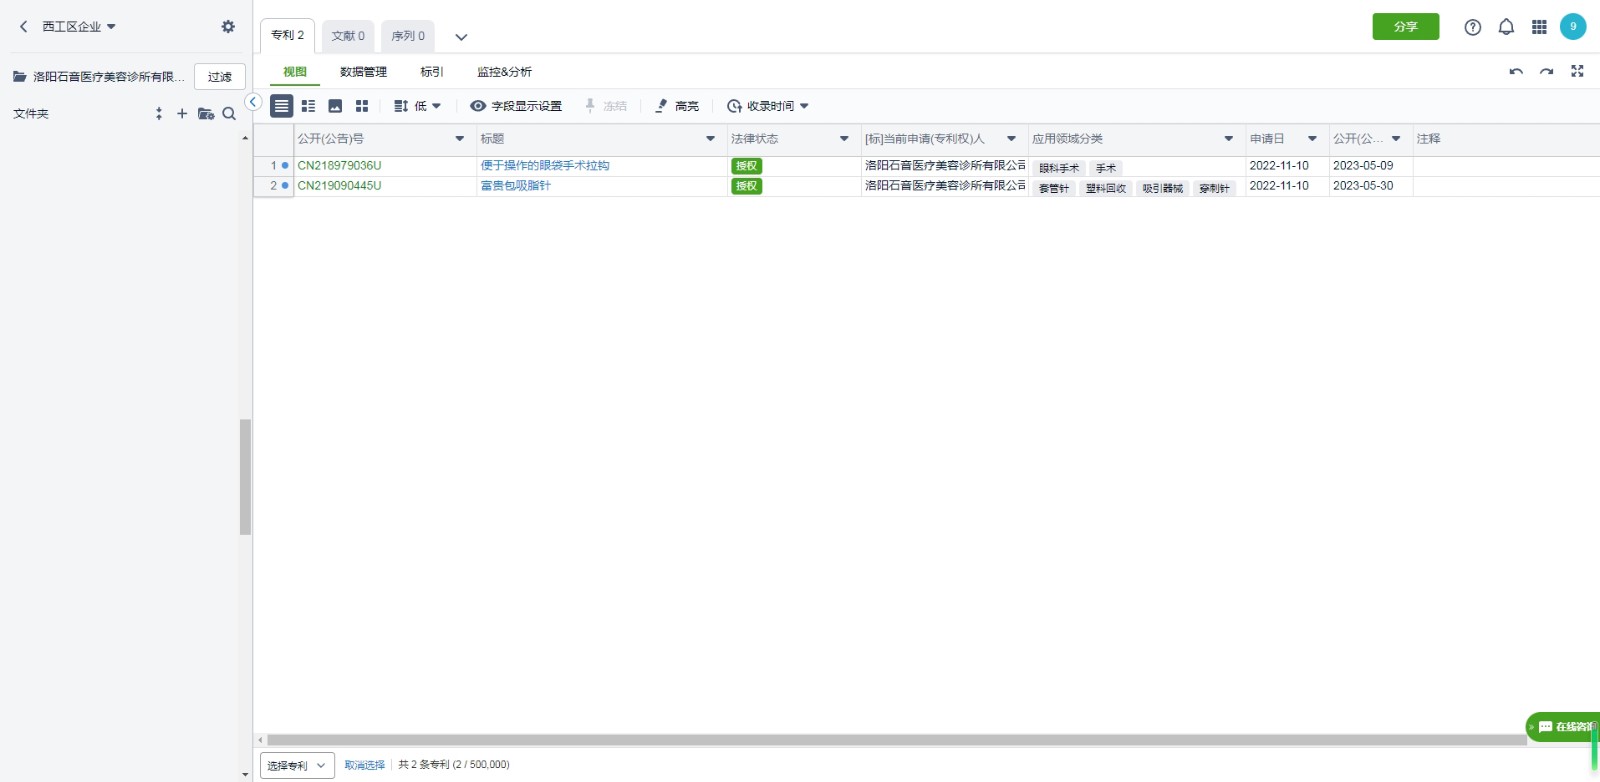Click the 吸引器械 tag in row 2
Image resolution: width=1600 pixels, height=782 pixels.
1163,189
